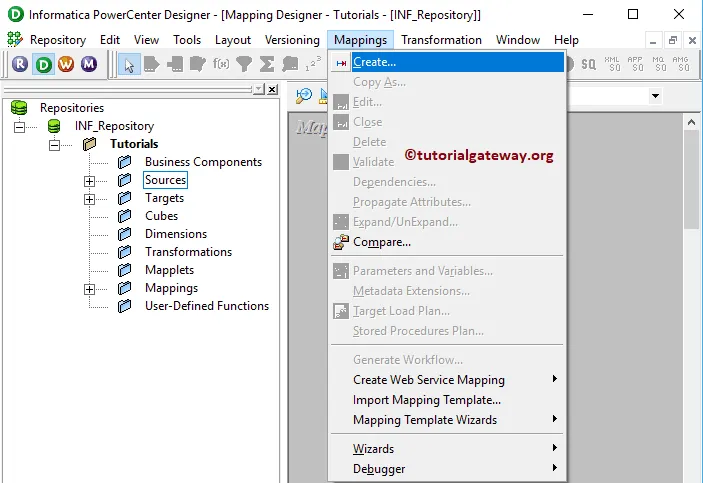Click the Designer D icon in toolbar
This screenshot has width=703, height=483.
[43, 64]
